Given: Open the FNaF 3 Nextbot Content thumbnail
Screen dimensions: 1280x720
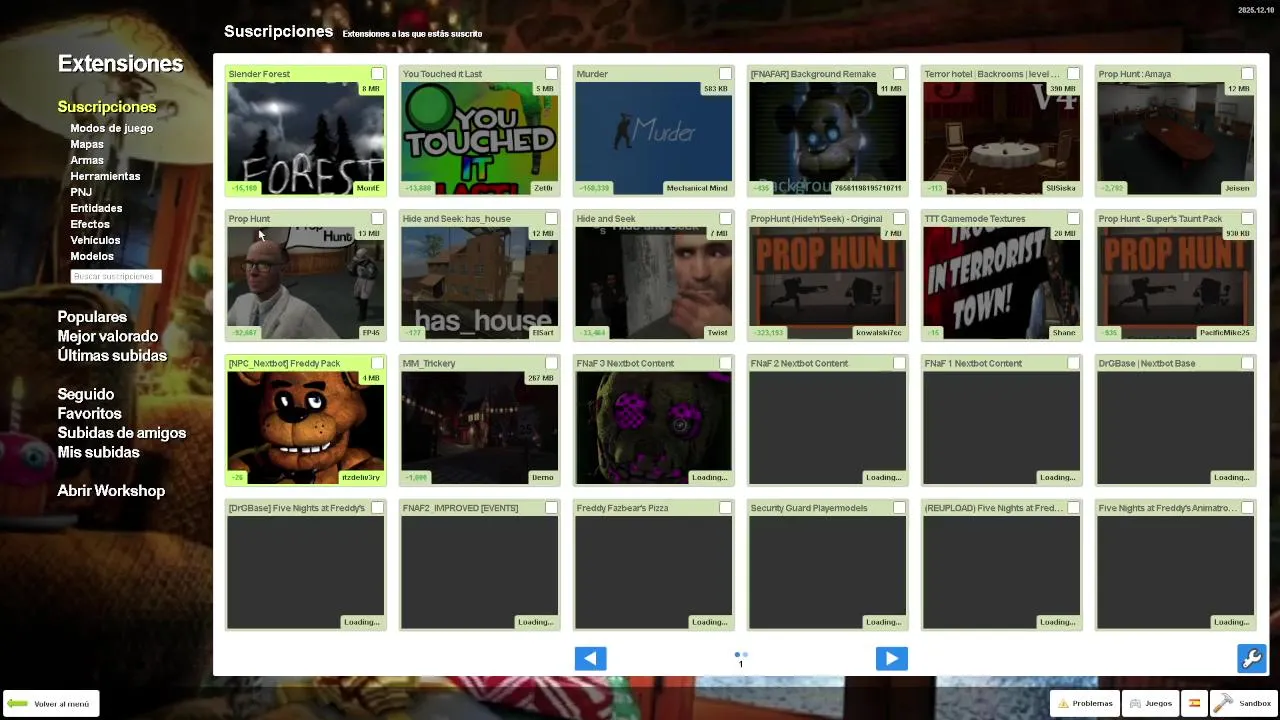Looking at the screenshot, I should pos(653,428).
